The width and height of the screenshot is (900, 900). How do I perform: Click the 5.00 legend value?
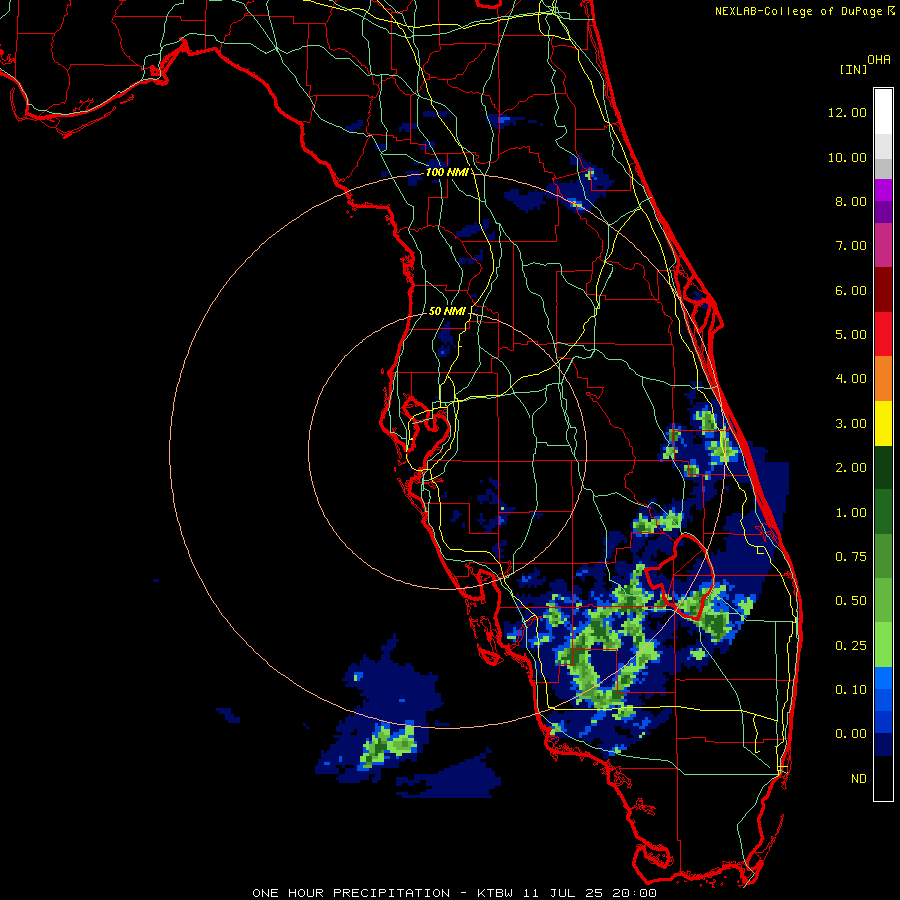(x=851, y=335)
